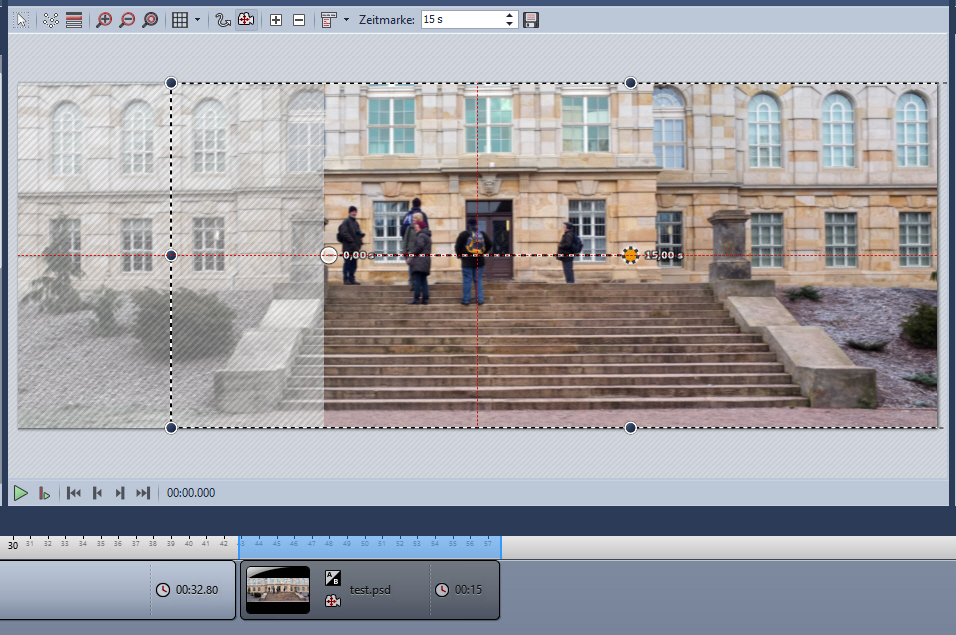Remove a keyframe with the minus button
The width and height of the screenshot is (956, 635).
[x=299, y=20]
